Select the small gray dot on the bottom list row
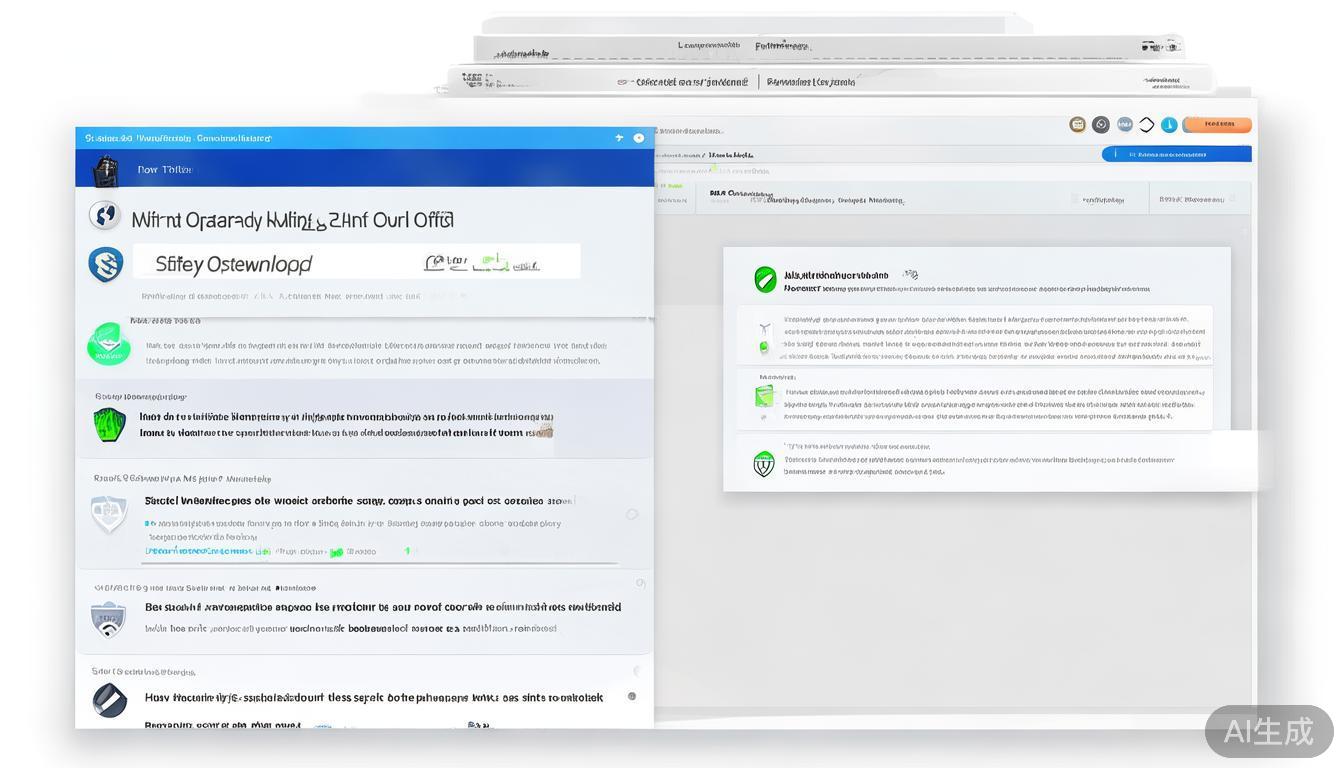 point(632,696)
